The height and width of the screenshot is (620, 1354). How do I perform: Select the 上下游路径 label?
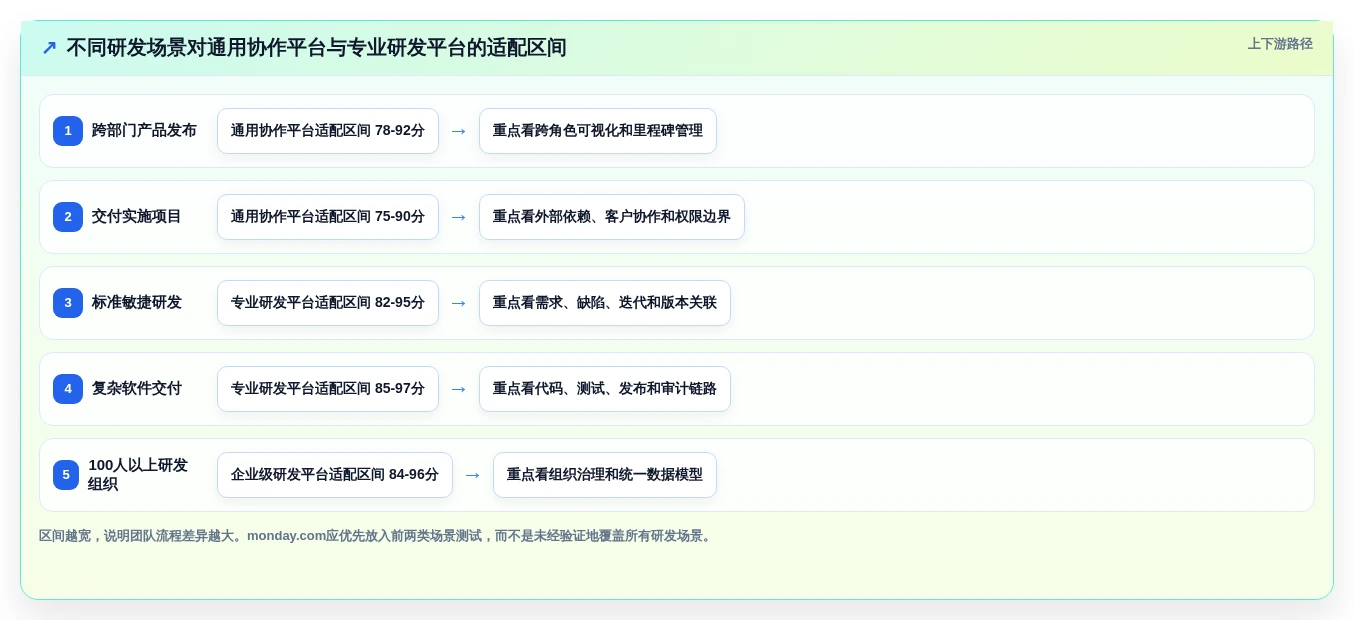pyautogui.click(x=1280, y=44)
